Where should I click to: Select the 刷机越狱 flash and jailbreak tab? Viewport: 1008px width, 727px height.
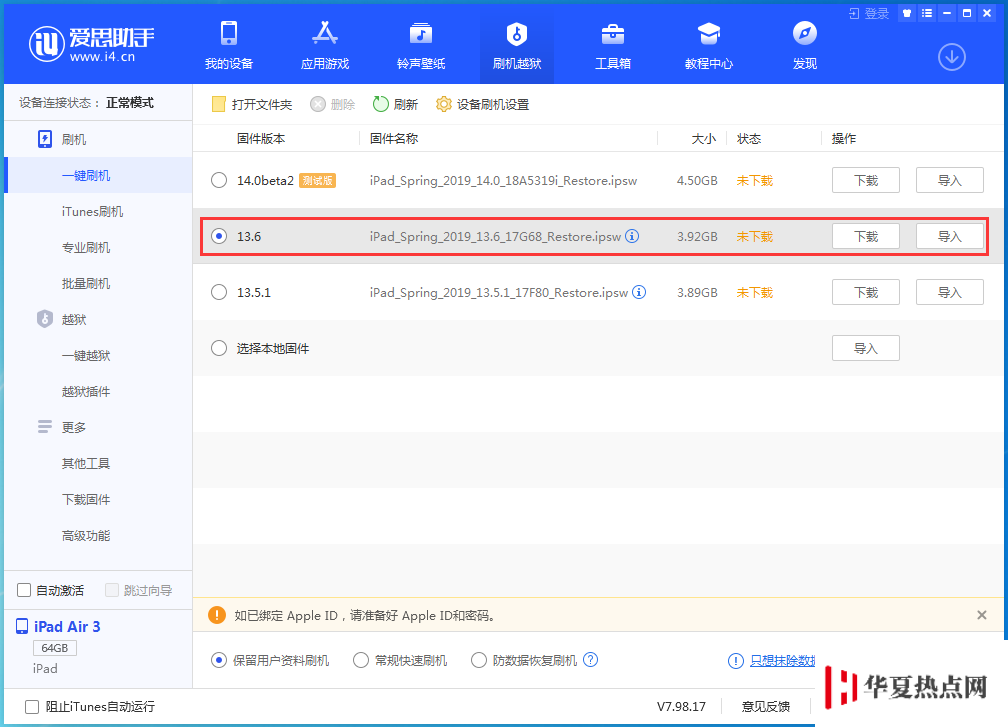click(517, 45)
